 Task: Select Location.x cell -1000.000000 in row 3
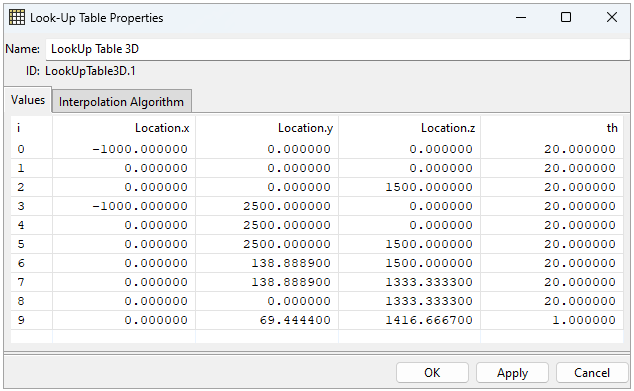[x=124, y=206]
